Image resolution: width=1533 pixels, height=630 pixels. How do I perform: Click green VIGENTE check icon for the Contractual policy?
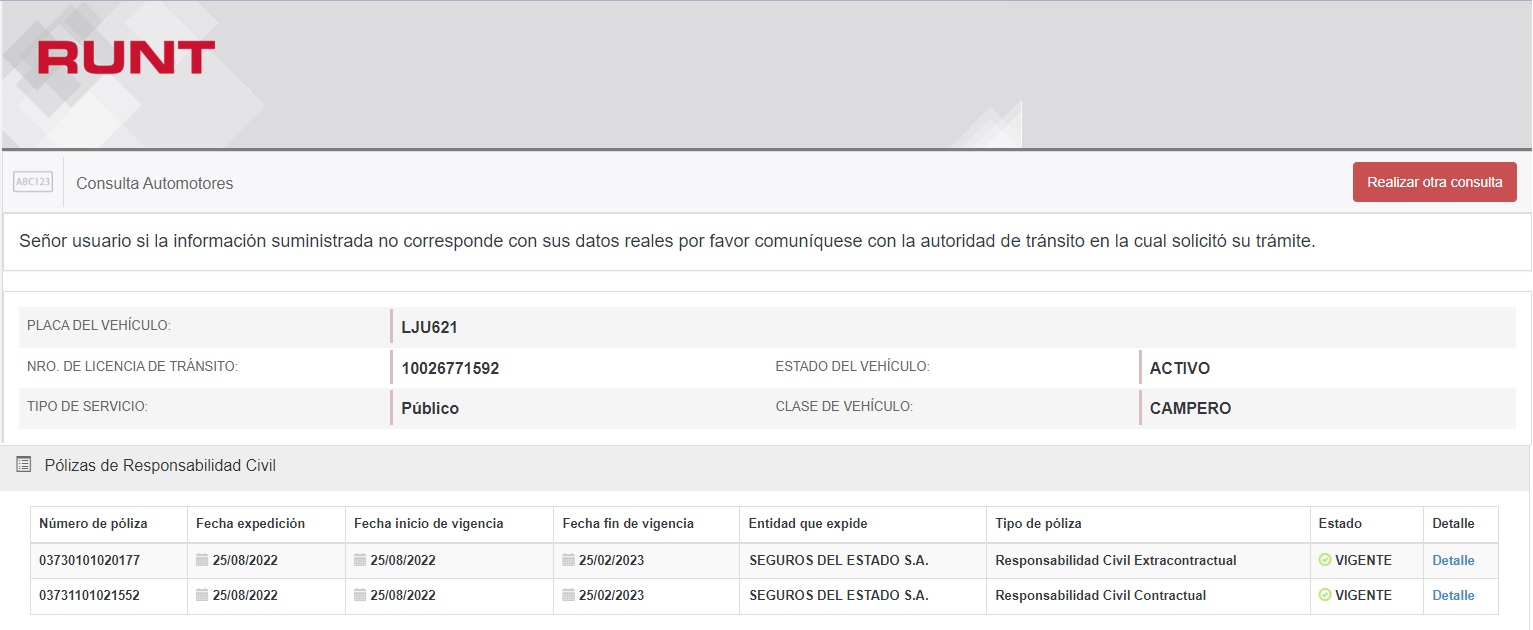[x=1325, y=595]
